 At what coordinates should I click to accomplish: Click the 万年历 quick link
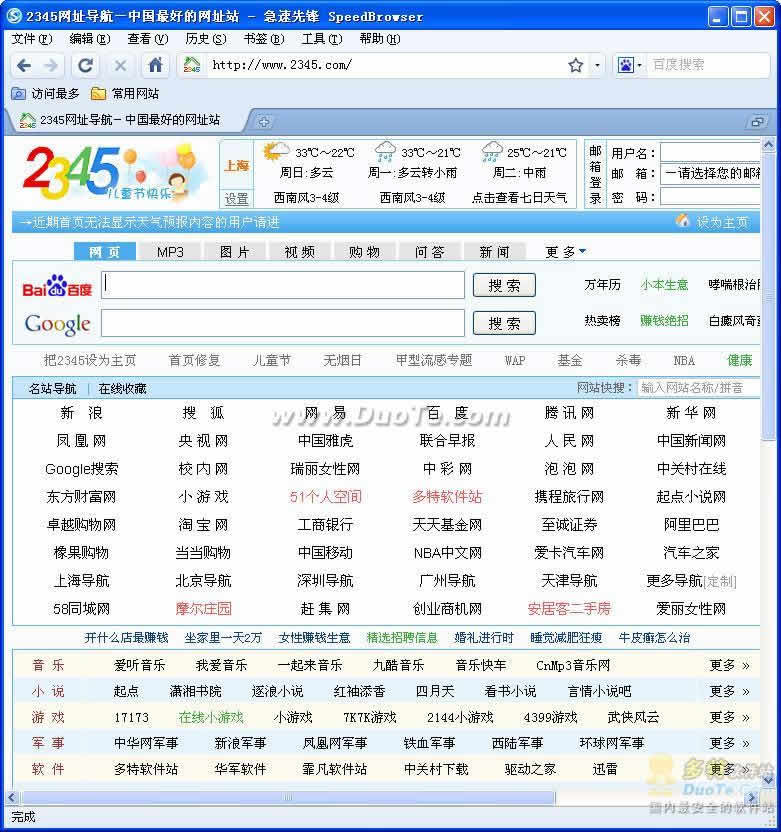click(x=602, y=285)
